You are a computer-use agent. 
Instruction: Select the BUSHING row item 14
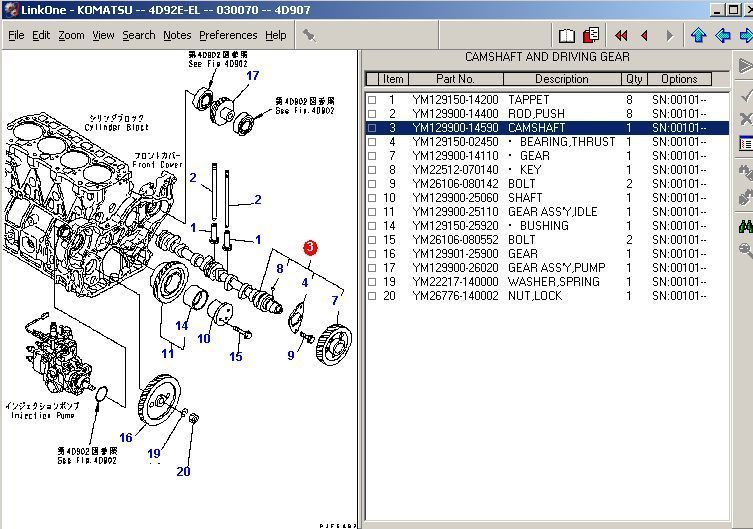click(547, 226)
